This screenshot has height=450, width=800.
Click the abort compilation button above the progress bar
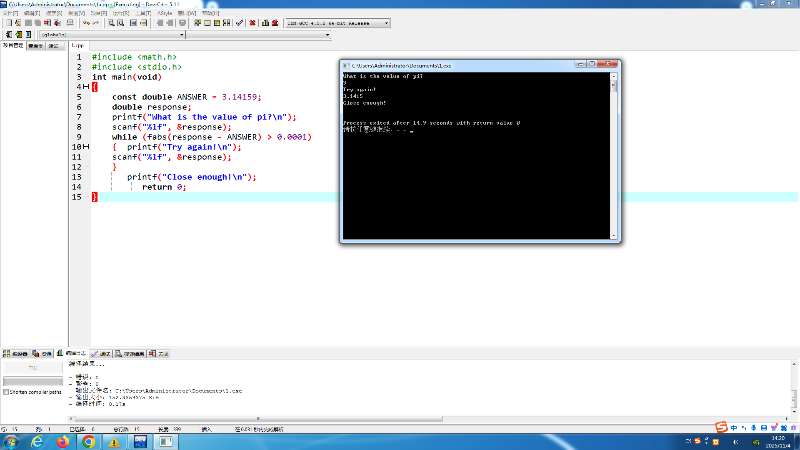33,367
